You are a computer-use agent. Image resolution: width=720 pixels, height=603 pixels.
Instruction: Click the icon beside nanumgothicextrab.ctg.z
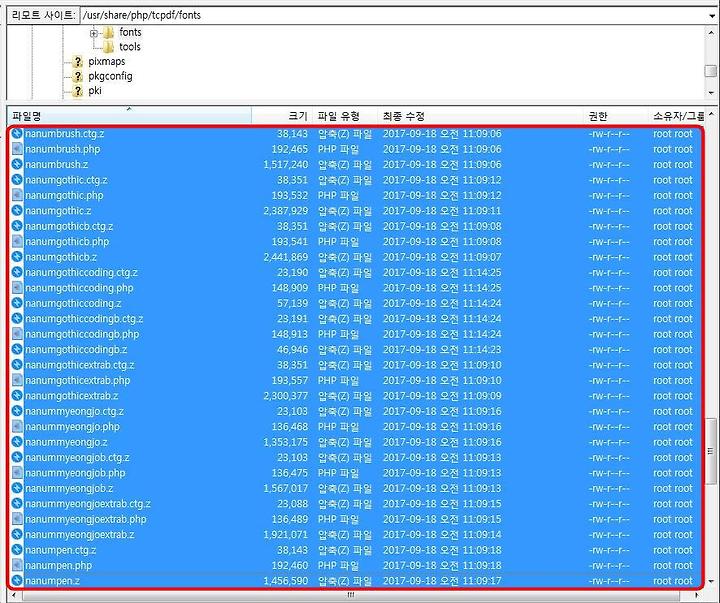17,365
